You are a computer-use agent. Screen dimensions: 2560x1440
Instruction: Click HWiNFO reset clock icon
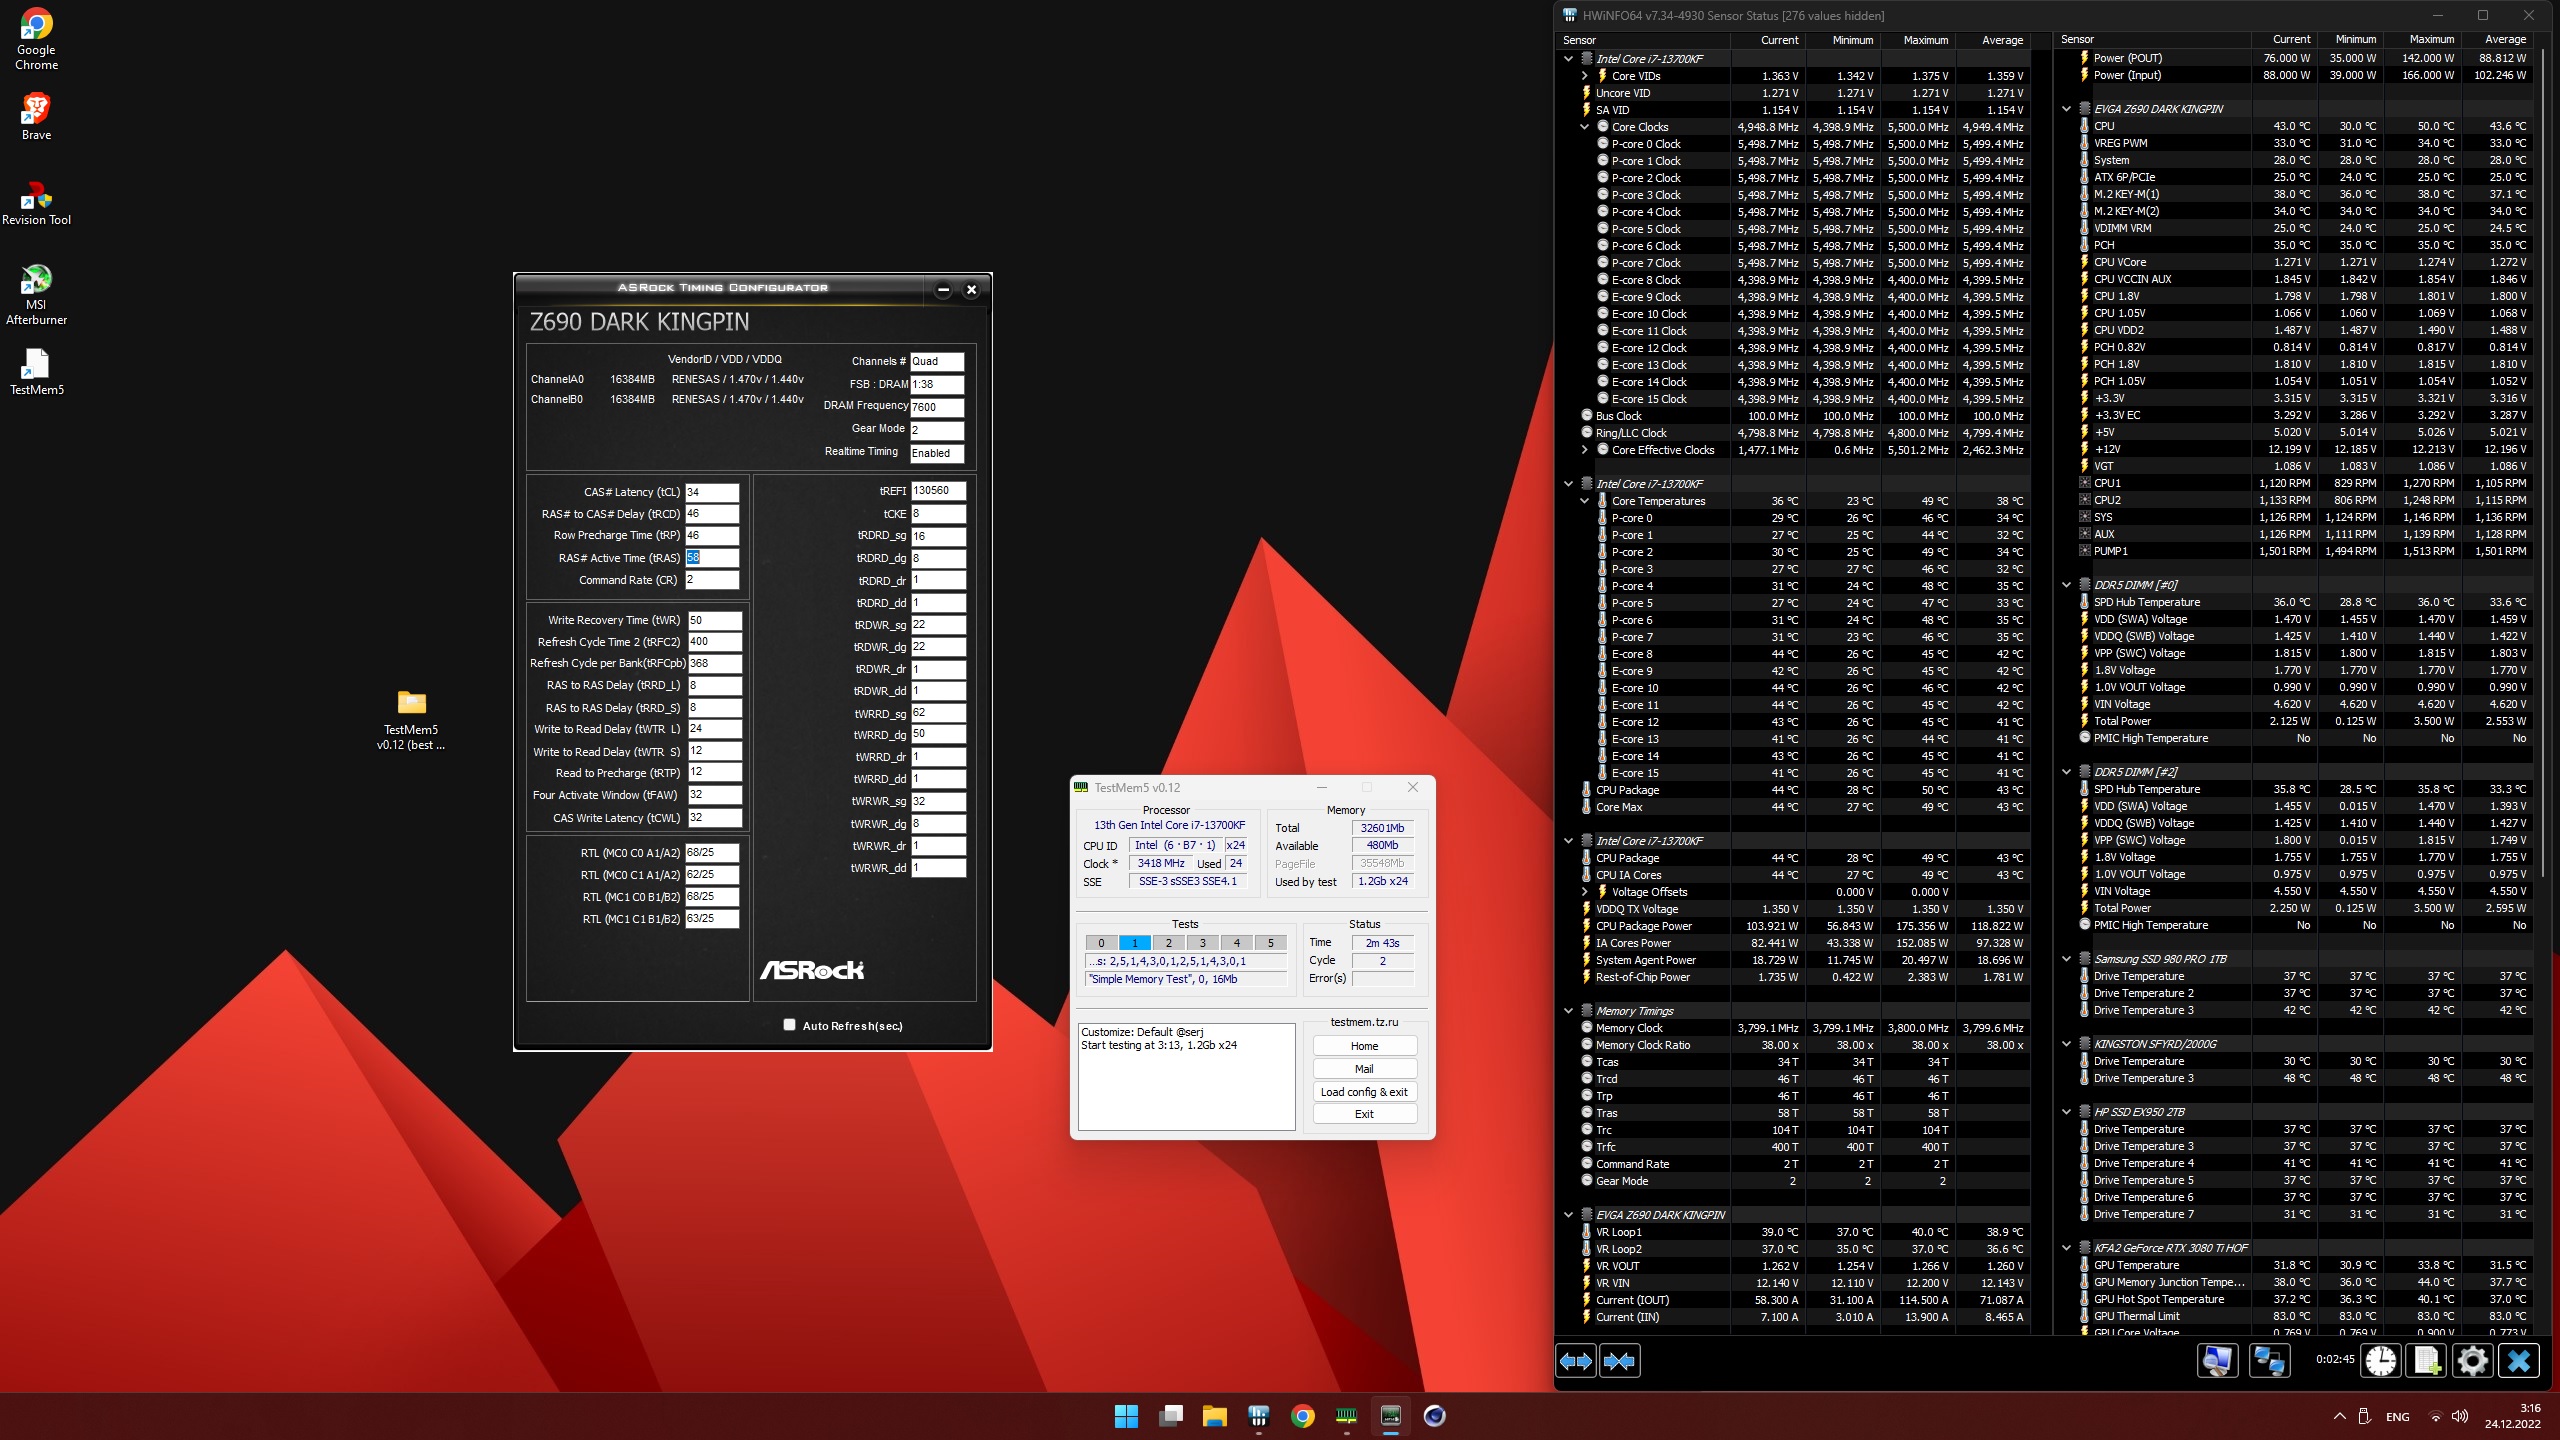coord(2381,1361)
